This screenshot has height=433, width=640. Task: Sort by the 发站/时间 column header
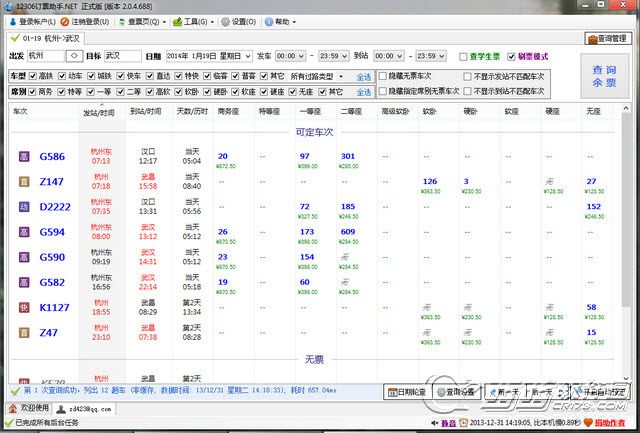click(x=98, y=113)
